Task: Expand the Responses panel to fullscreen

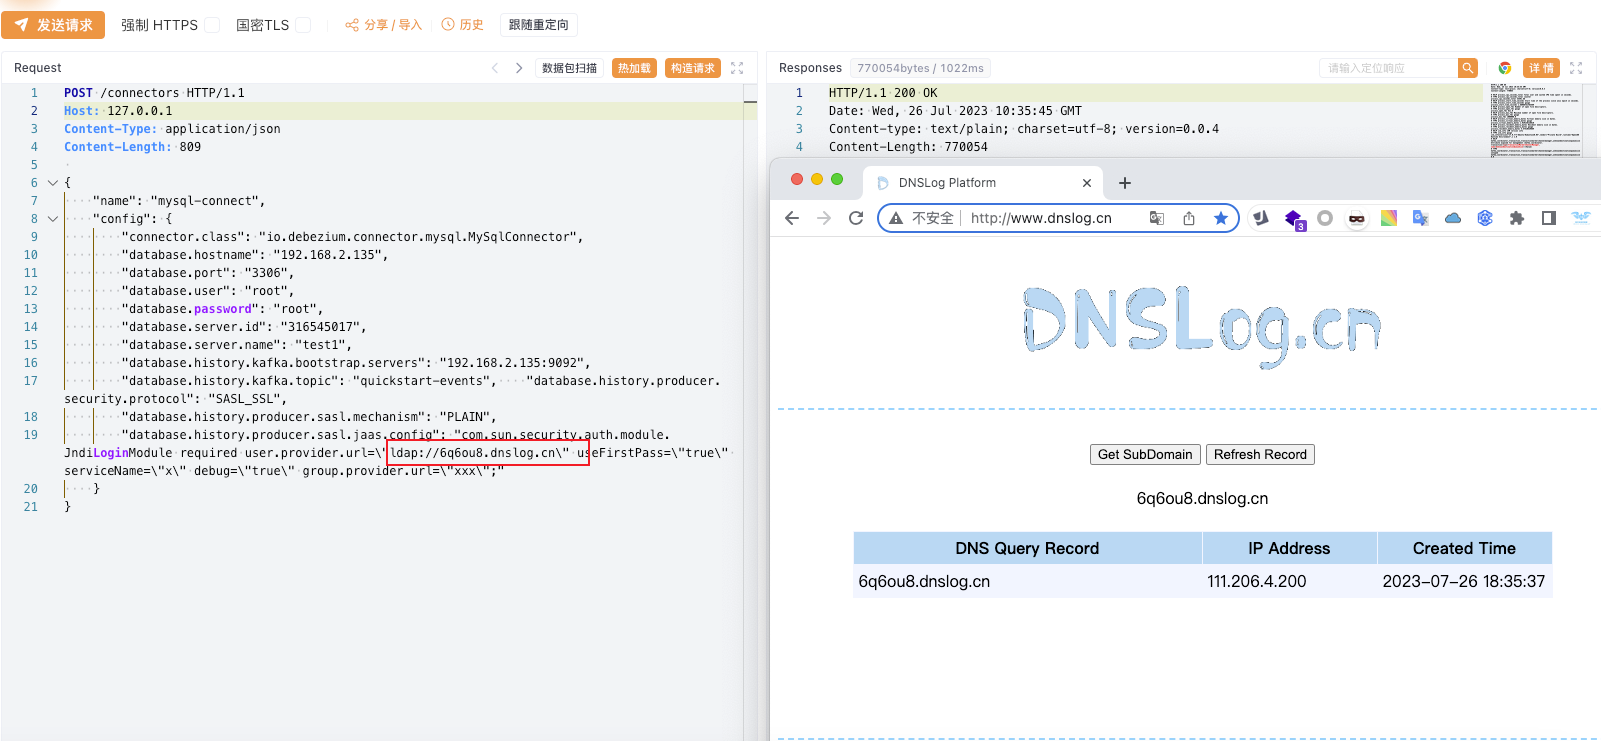Action: (1576, 68)
